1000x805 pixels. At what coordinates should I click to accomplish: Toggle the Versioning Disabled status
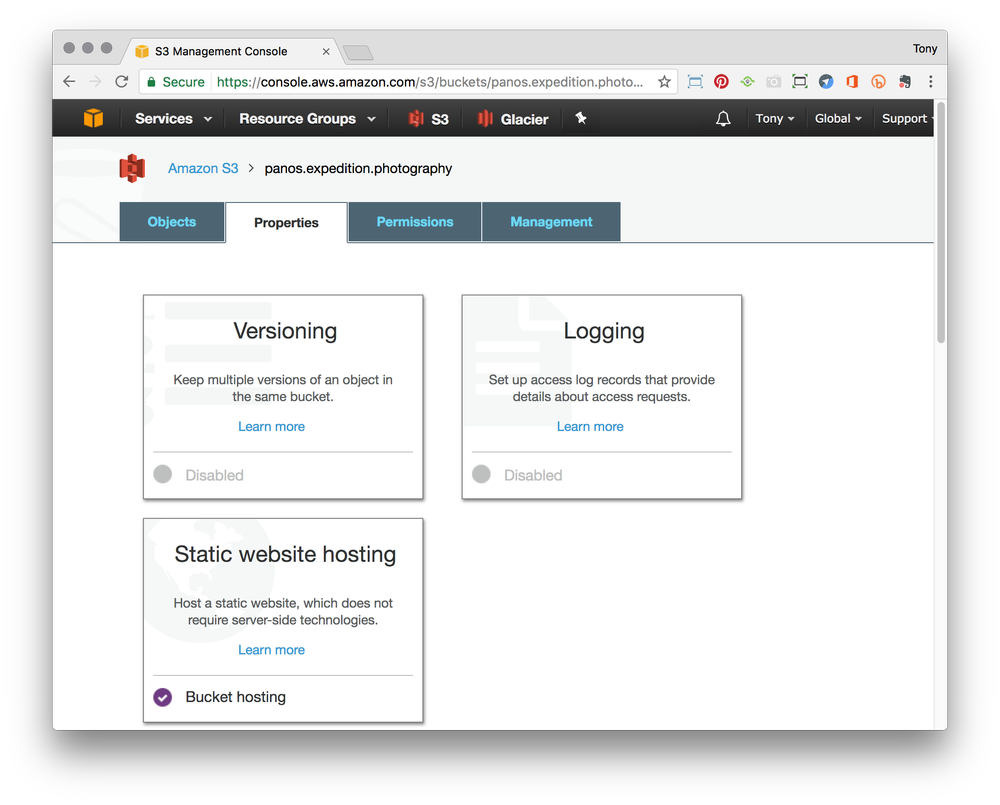(x=163, y=474)
